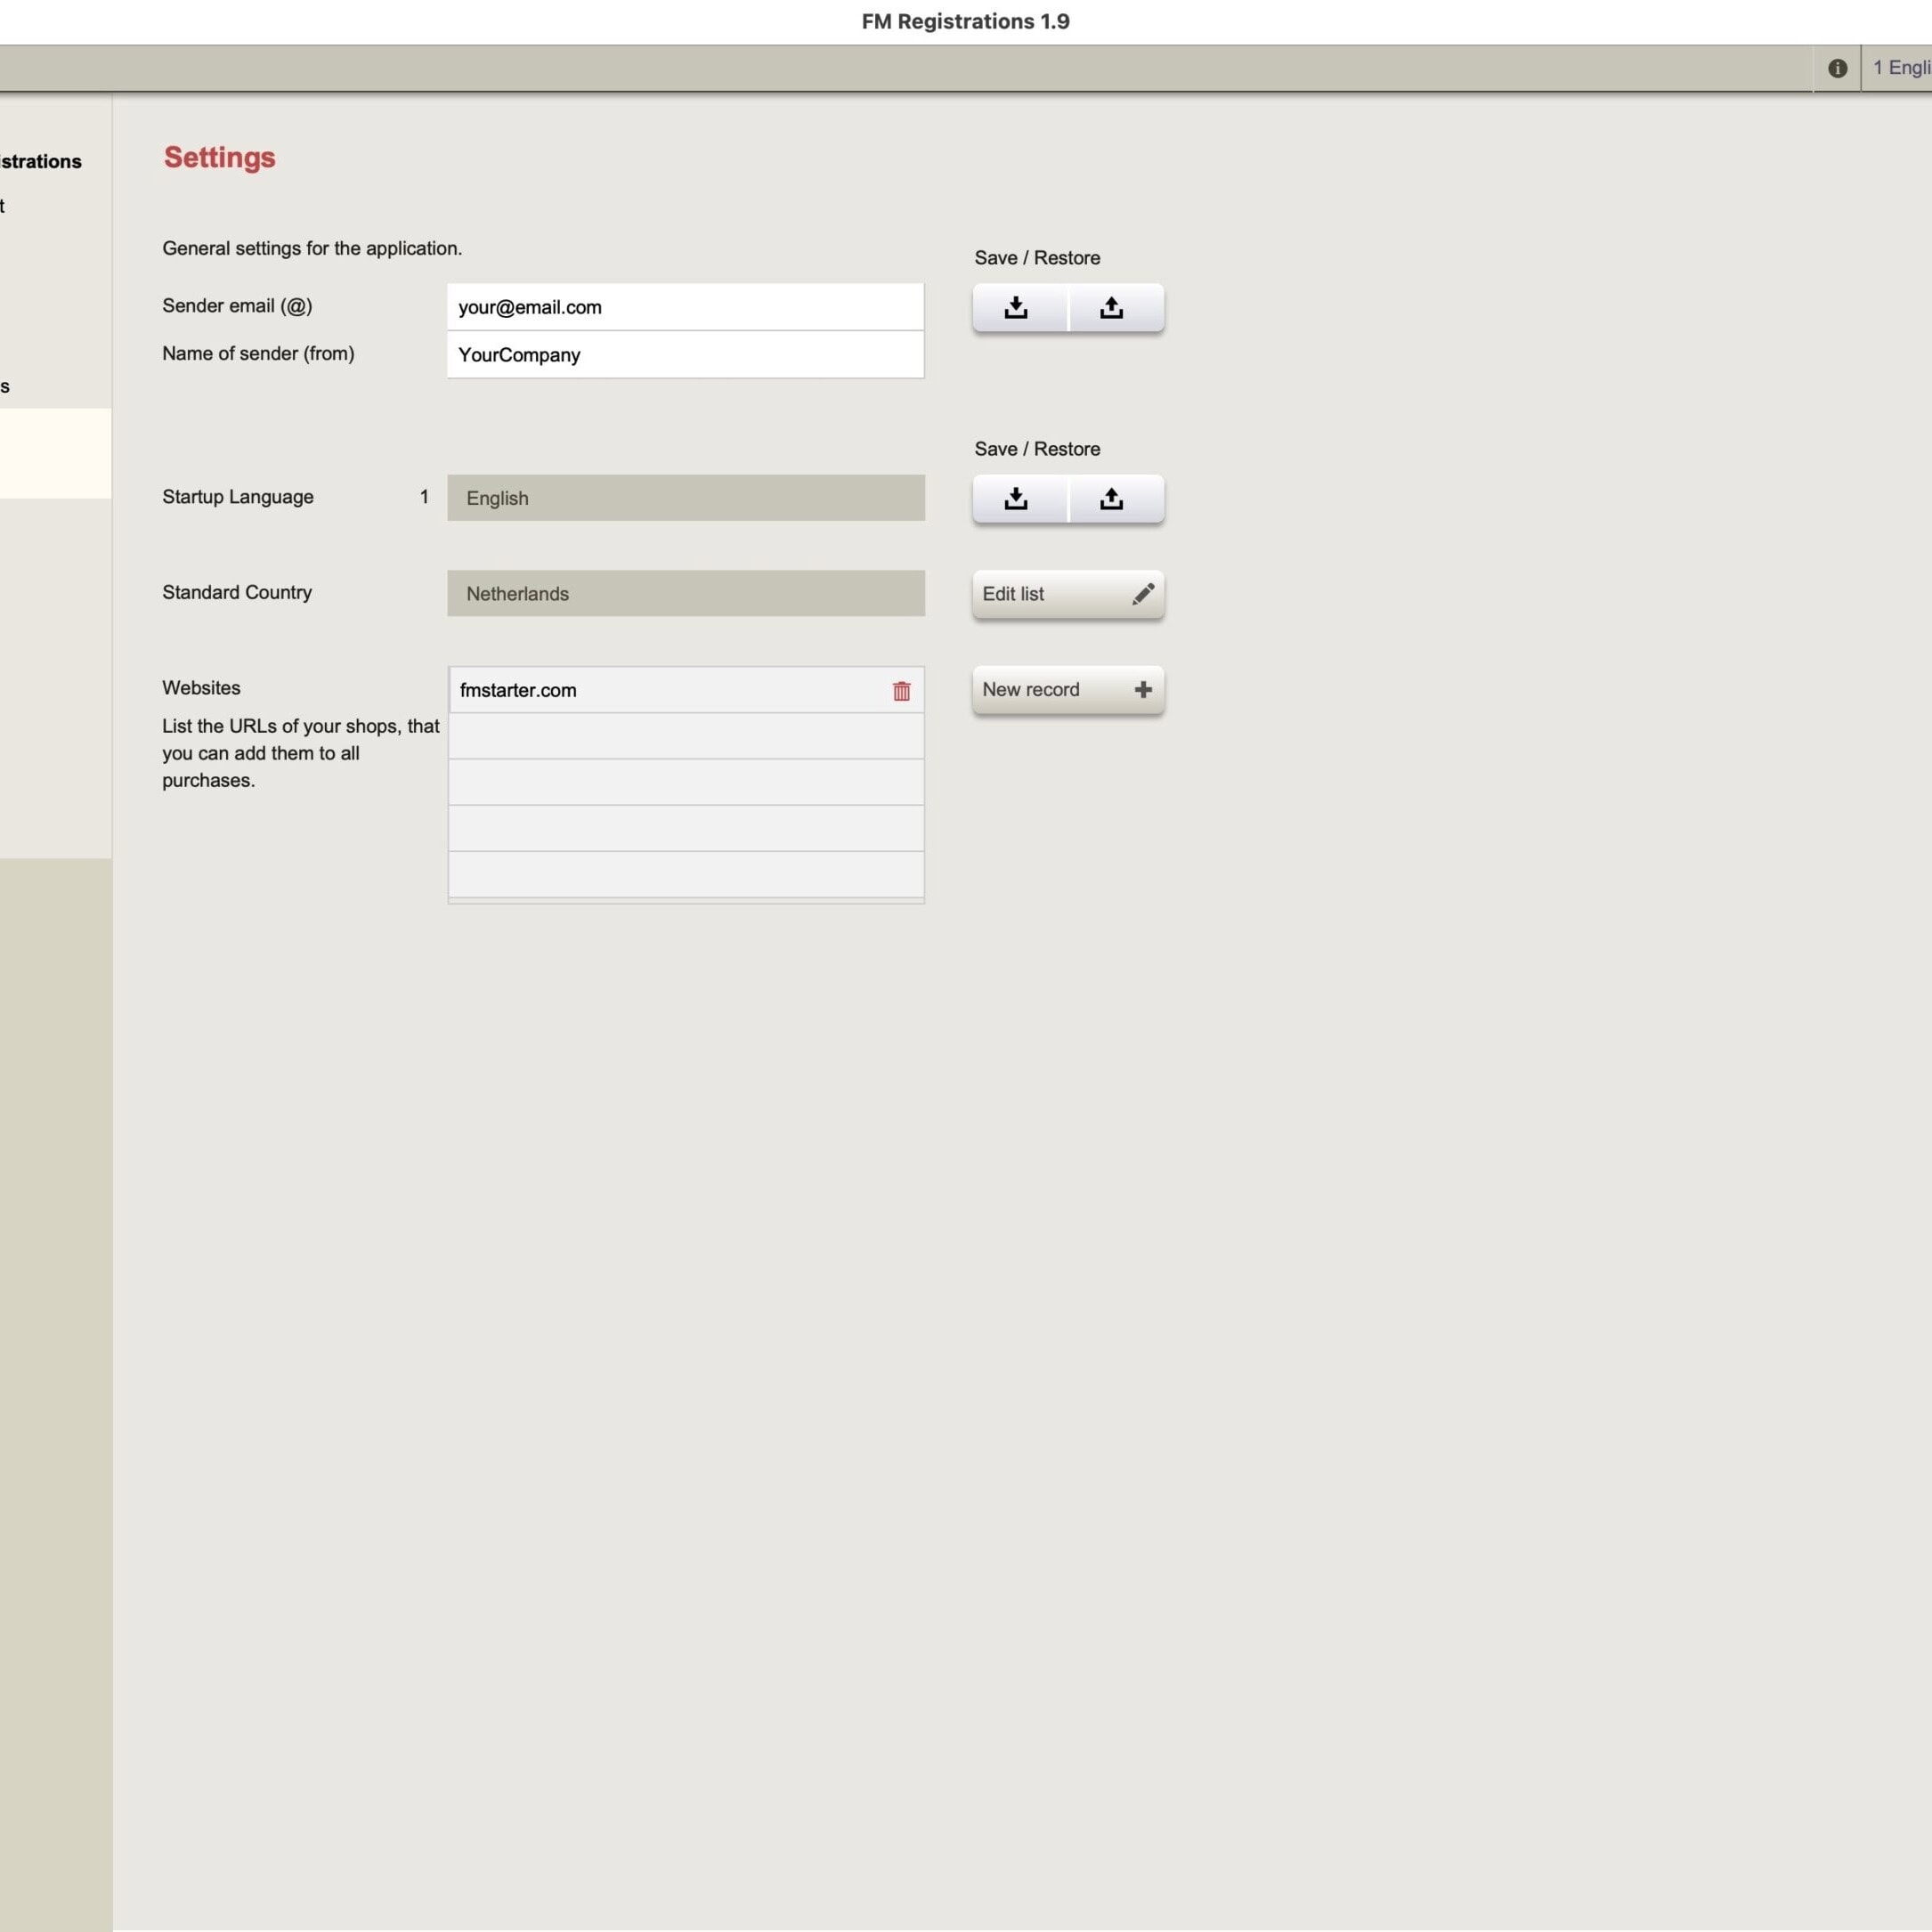This screenshot has width=1932, height=1932.
Task: Click the third empty Websites row
Action: (685, 829)
